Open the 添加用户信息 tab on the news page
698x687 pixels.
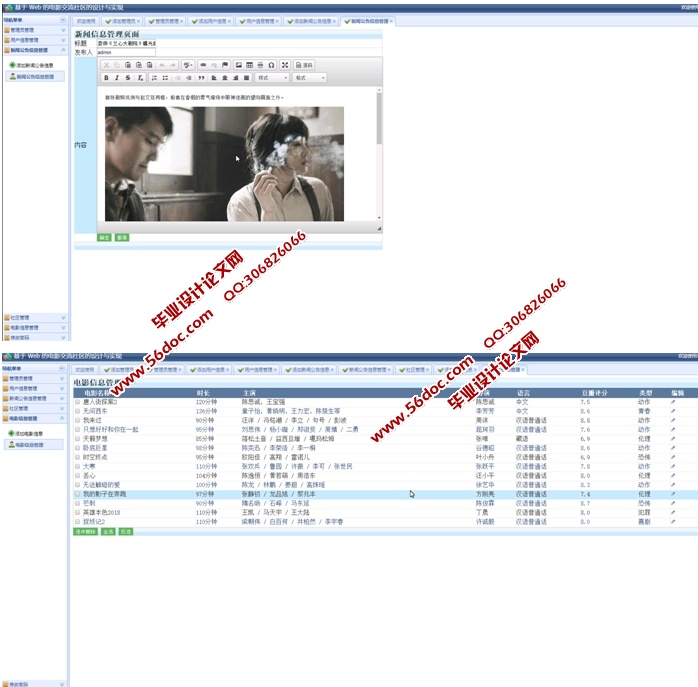coord(212,21)
